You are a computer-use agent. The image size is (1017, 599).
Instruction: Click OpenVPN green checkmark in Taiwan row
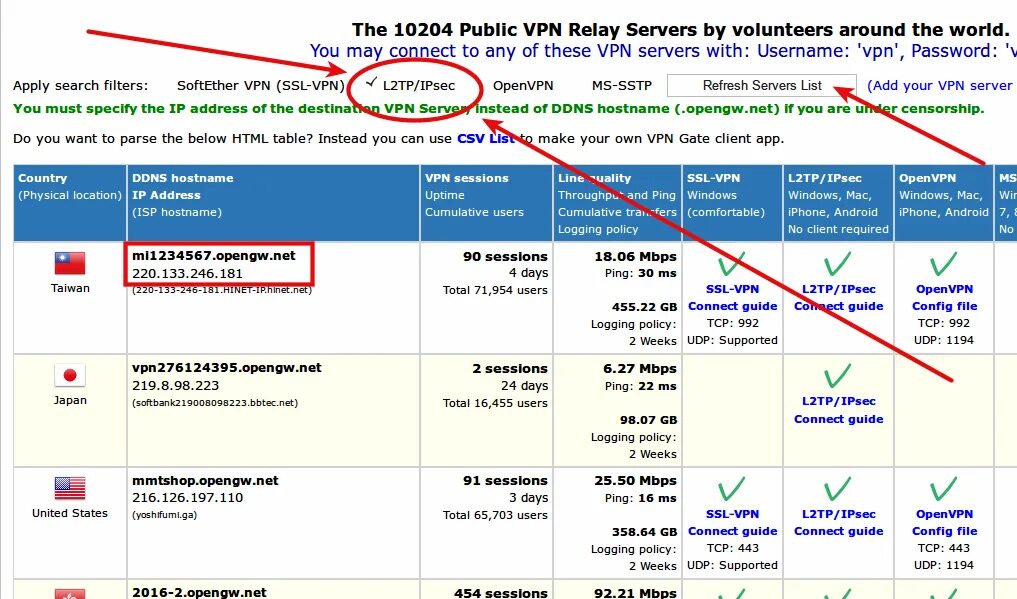(944, 264)
